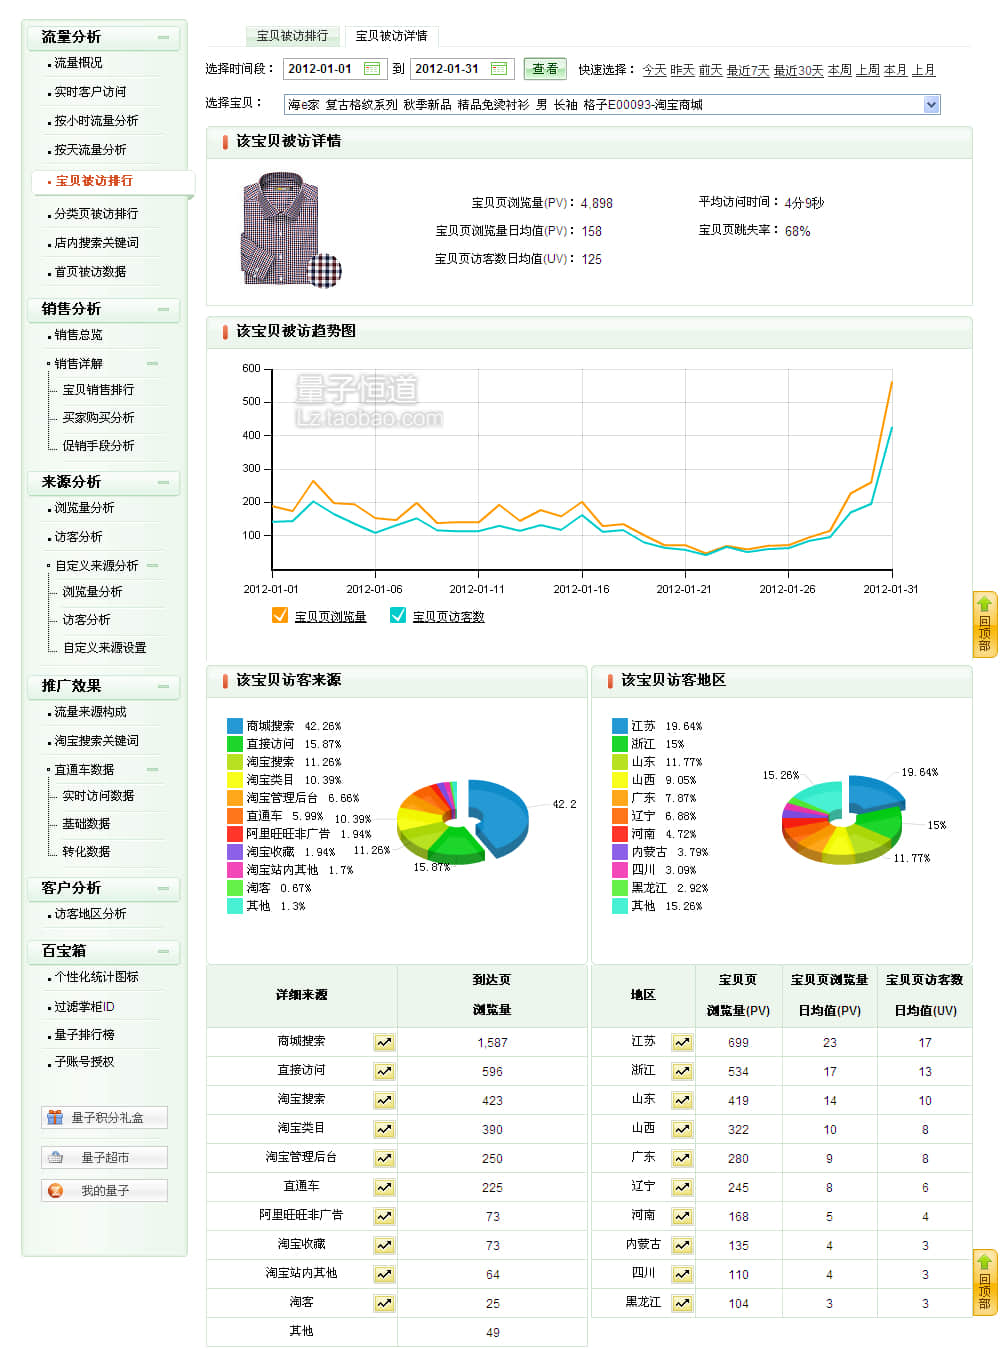1007x1349 pixels.
Task: Toggle the 宝贝页浏览量 legend checkbox
Action: coord(281,616)
